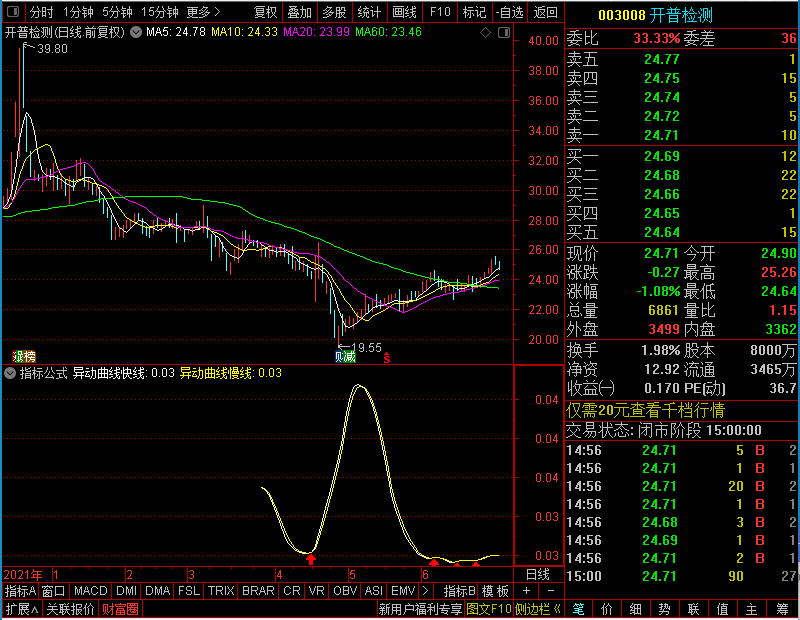Click 叠加 overlay button
The image size is (800, 620).
click(299, 12)
